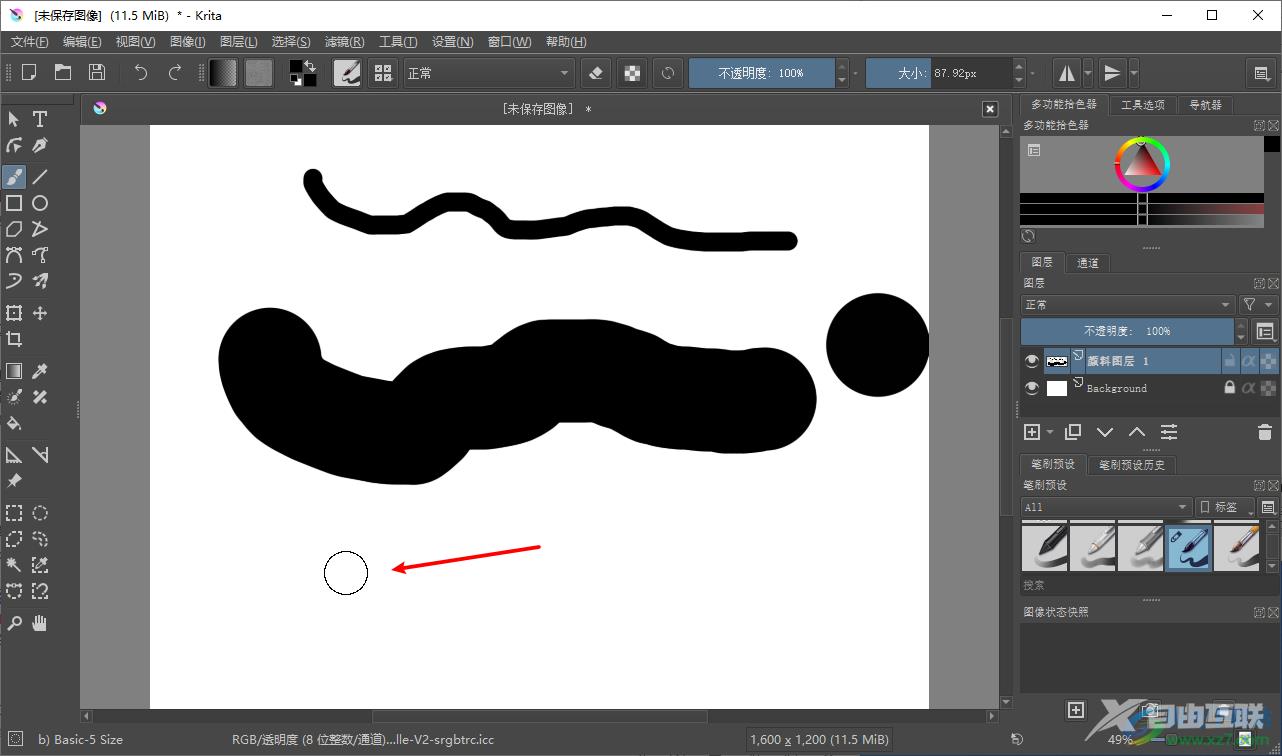This screenshot has width=1282, height=756.
Task: Open the brush editor button
Action: pos(348,72)
